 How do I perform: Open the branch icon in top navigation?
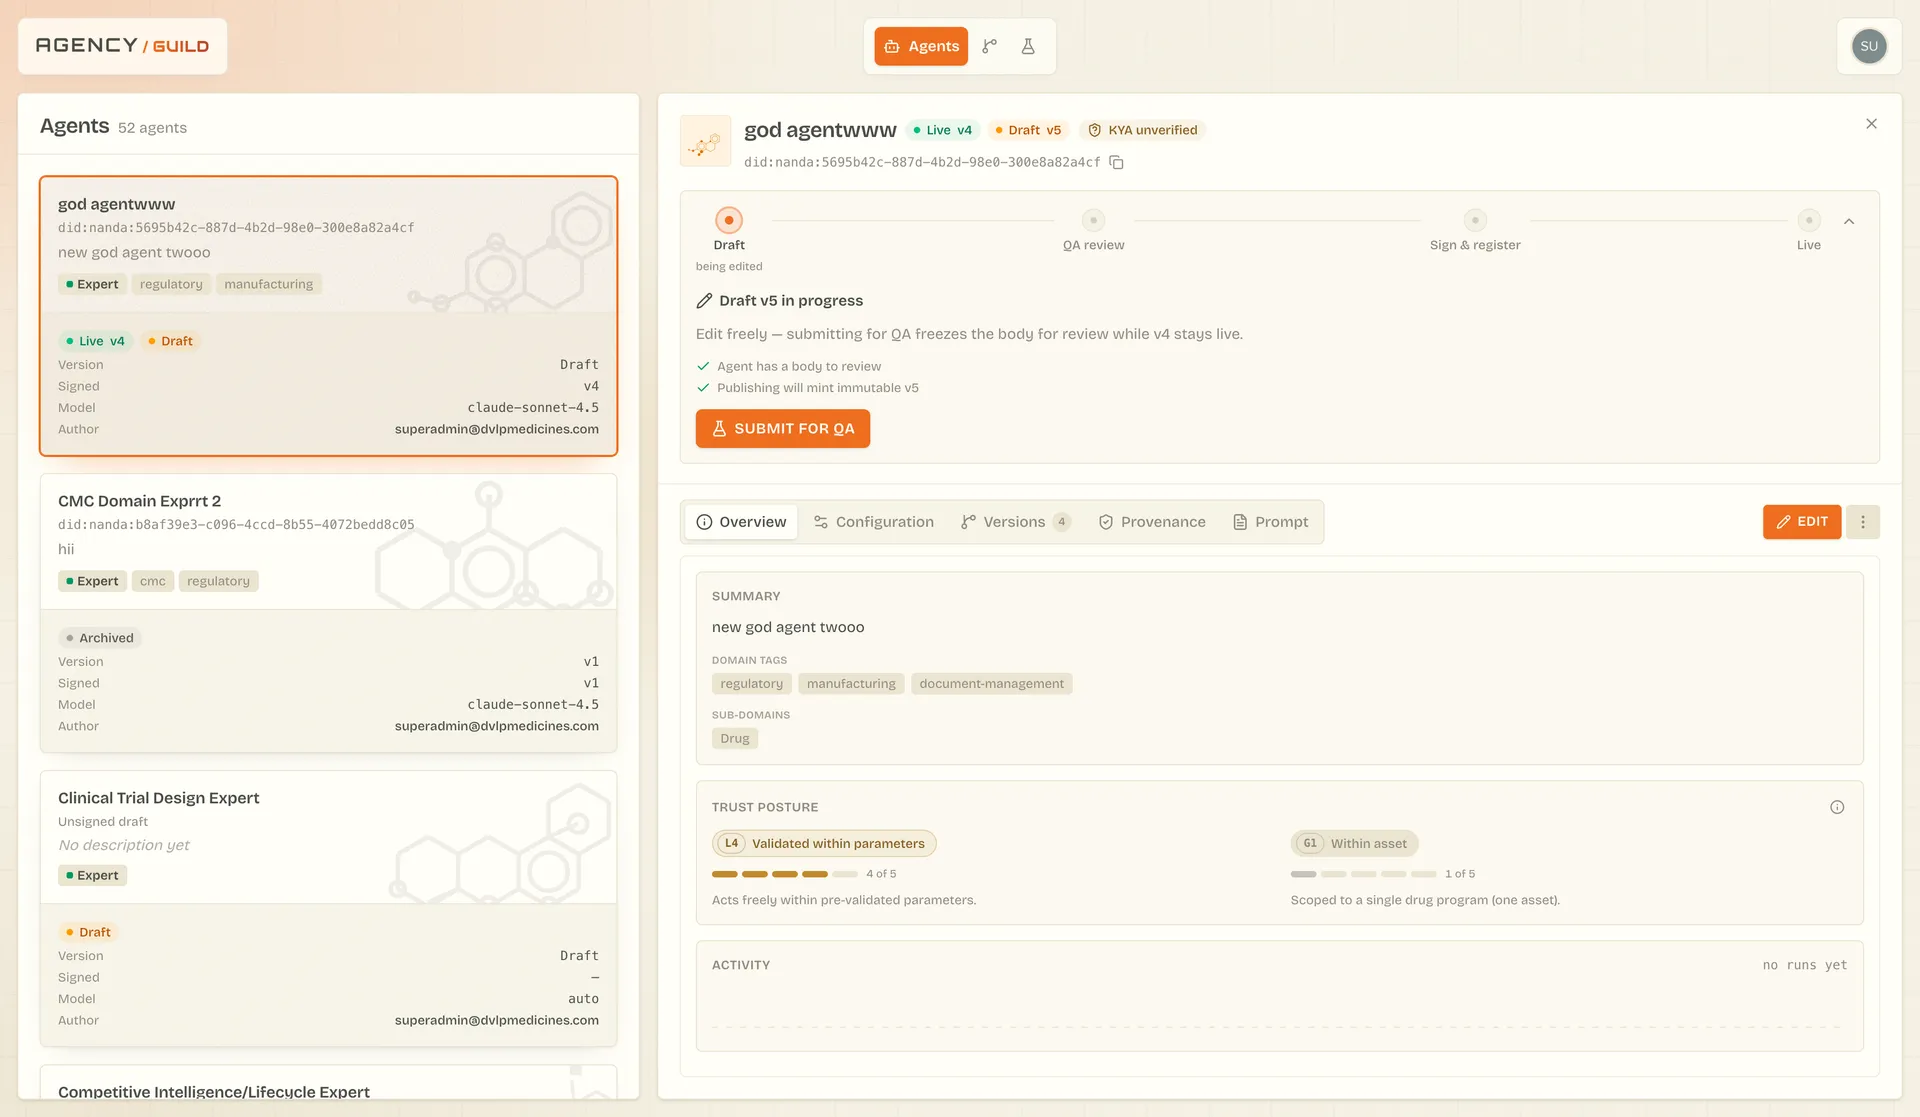click(x=989, y=46)
